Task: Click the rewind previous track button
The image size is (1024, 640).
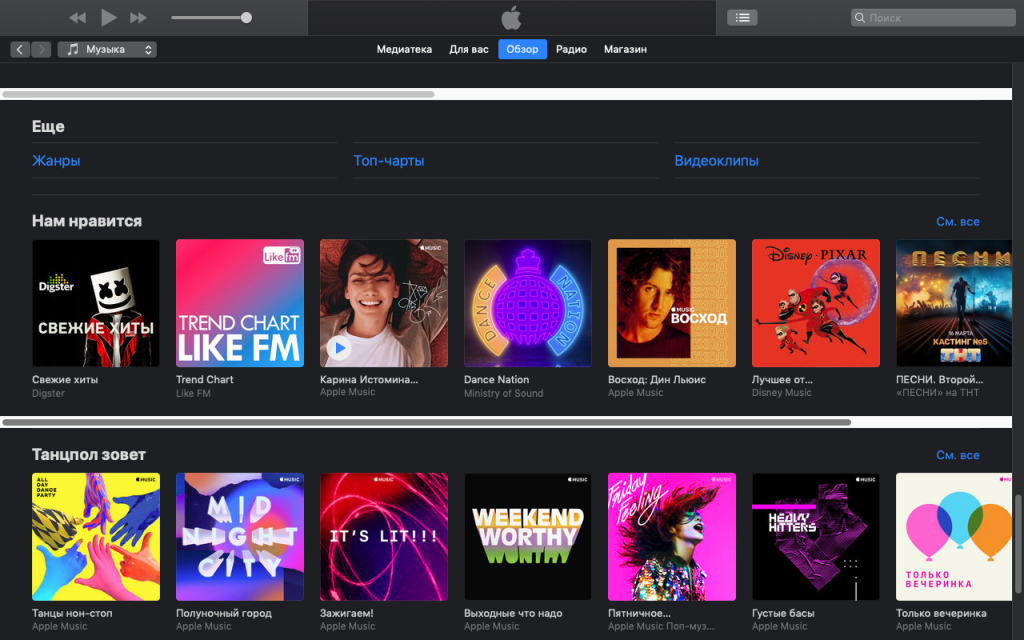Action: click(x=78, y=18)
